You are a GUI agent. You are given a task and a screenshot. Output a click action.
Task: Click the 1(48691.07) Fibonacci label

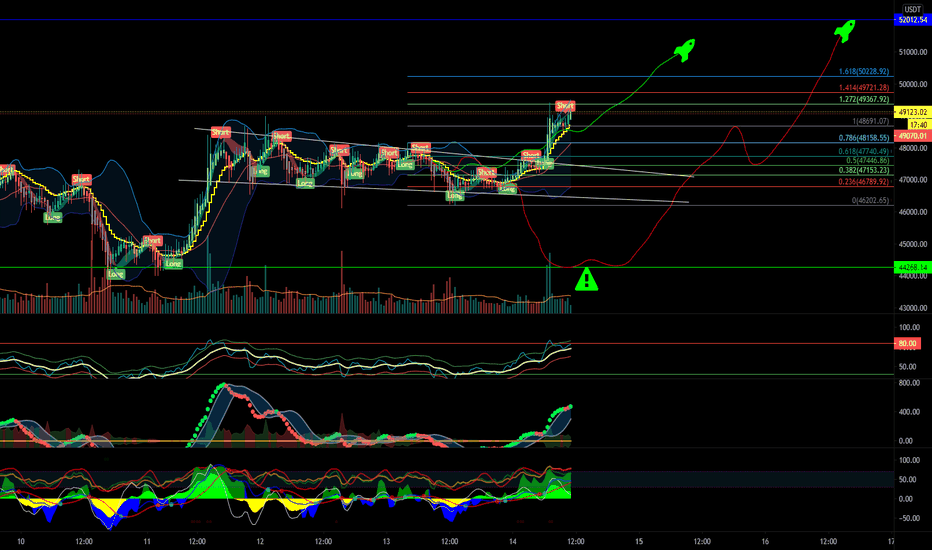pyautogui.click(x=871, y=121)
